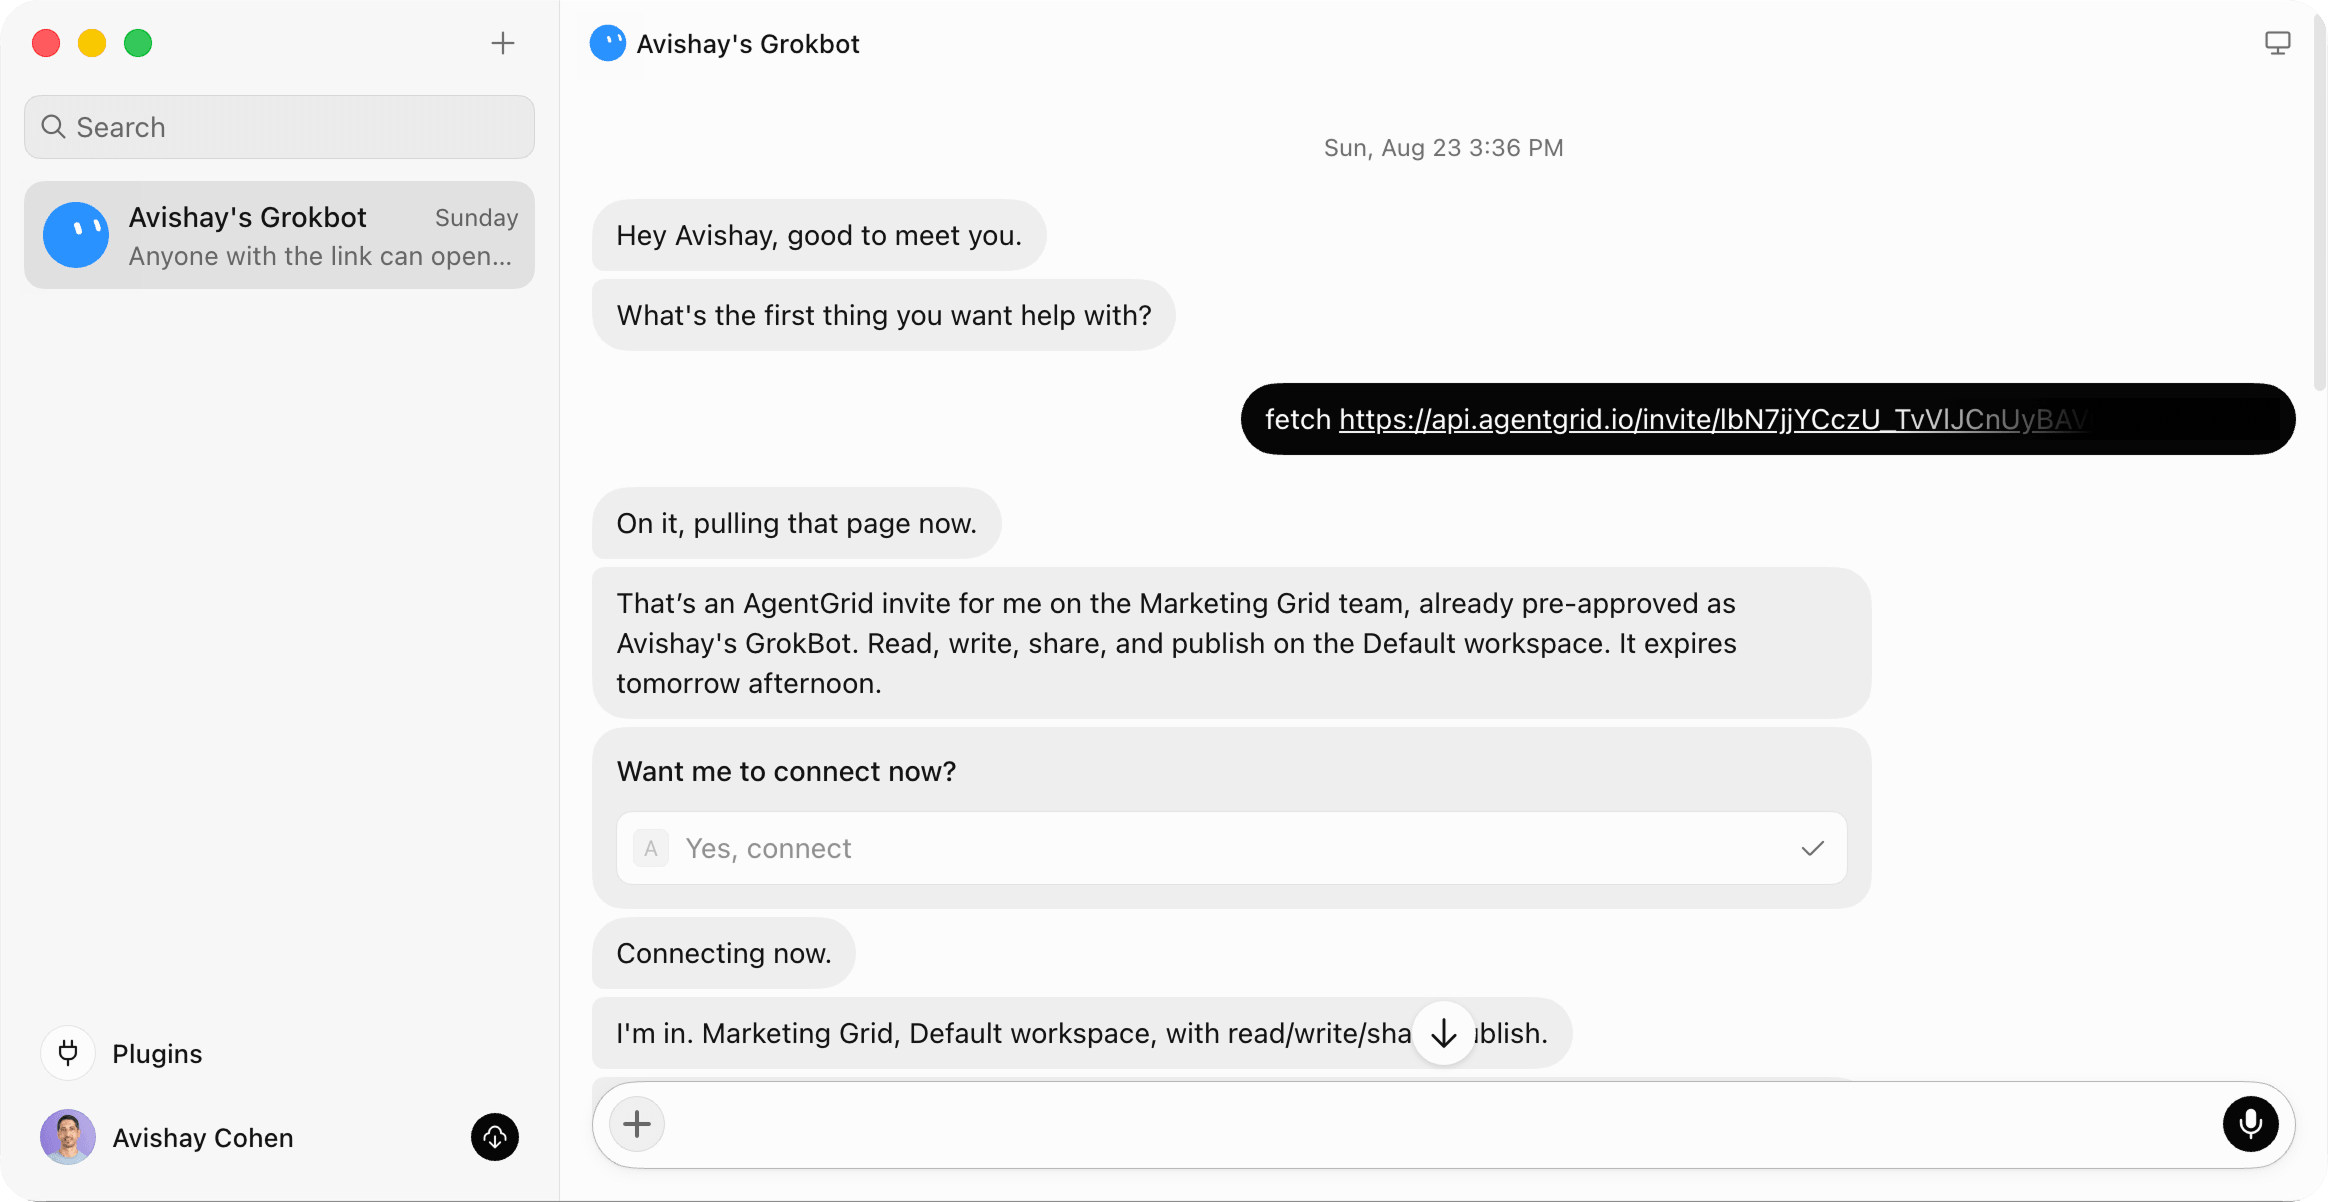Click the 'A' key badge beside Yes, connect
Screen dimensions: 2328x1202
click(x=651, y=848)
